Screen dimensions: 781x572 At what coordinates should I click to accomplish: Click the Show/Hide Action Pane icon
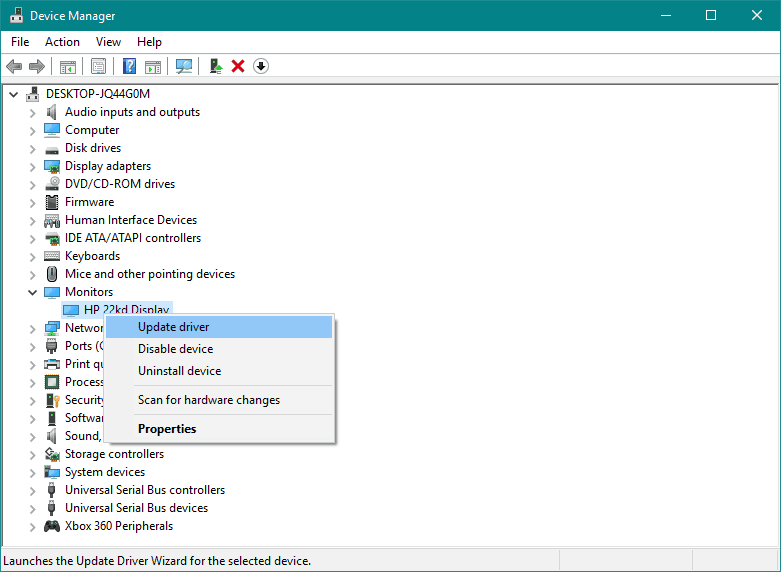click(153, 66)
